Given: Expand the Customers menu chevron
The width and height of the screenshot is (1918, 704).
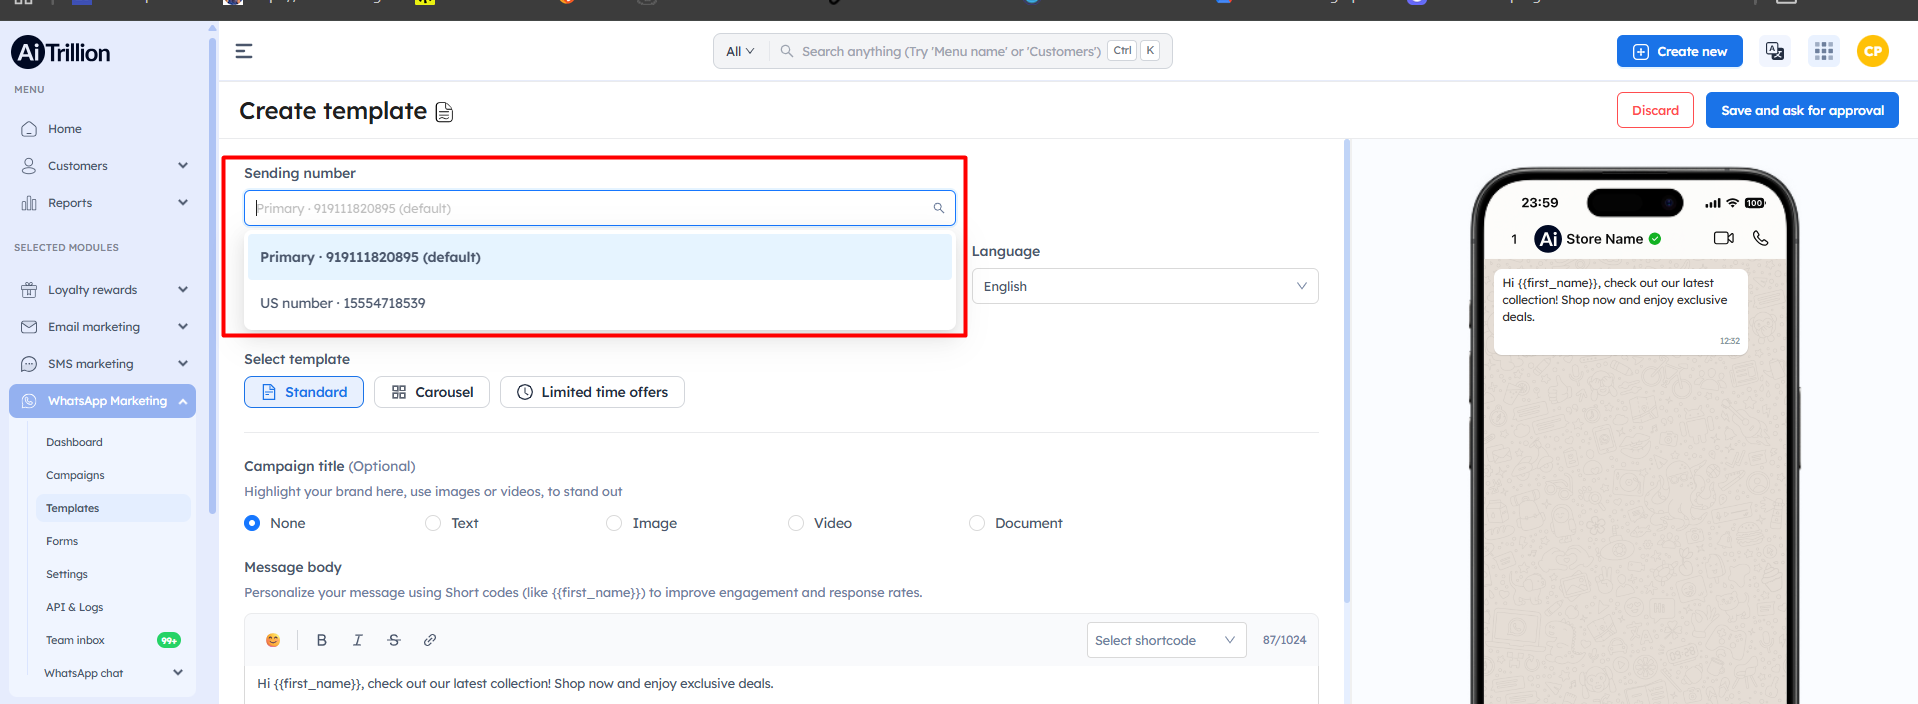Looking at the screenshot, I should (x=183, y=166).
